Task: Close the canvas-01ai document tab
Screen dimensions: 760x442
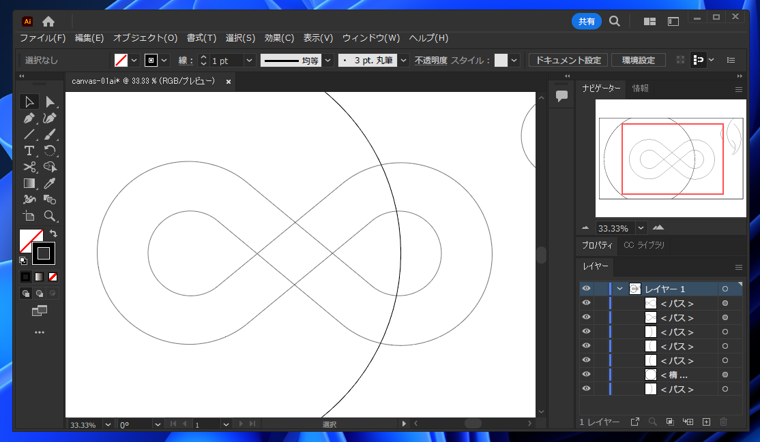Action: click(228, 82)
